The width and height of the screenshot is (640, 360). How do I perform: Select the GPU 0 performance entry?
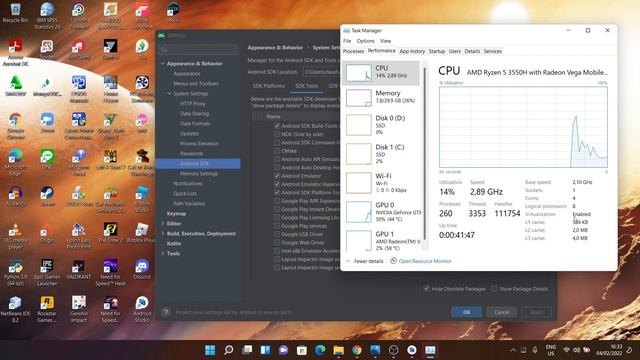pos(381,212)
